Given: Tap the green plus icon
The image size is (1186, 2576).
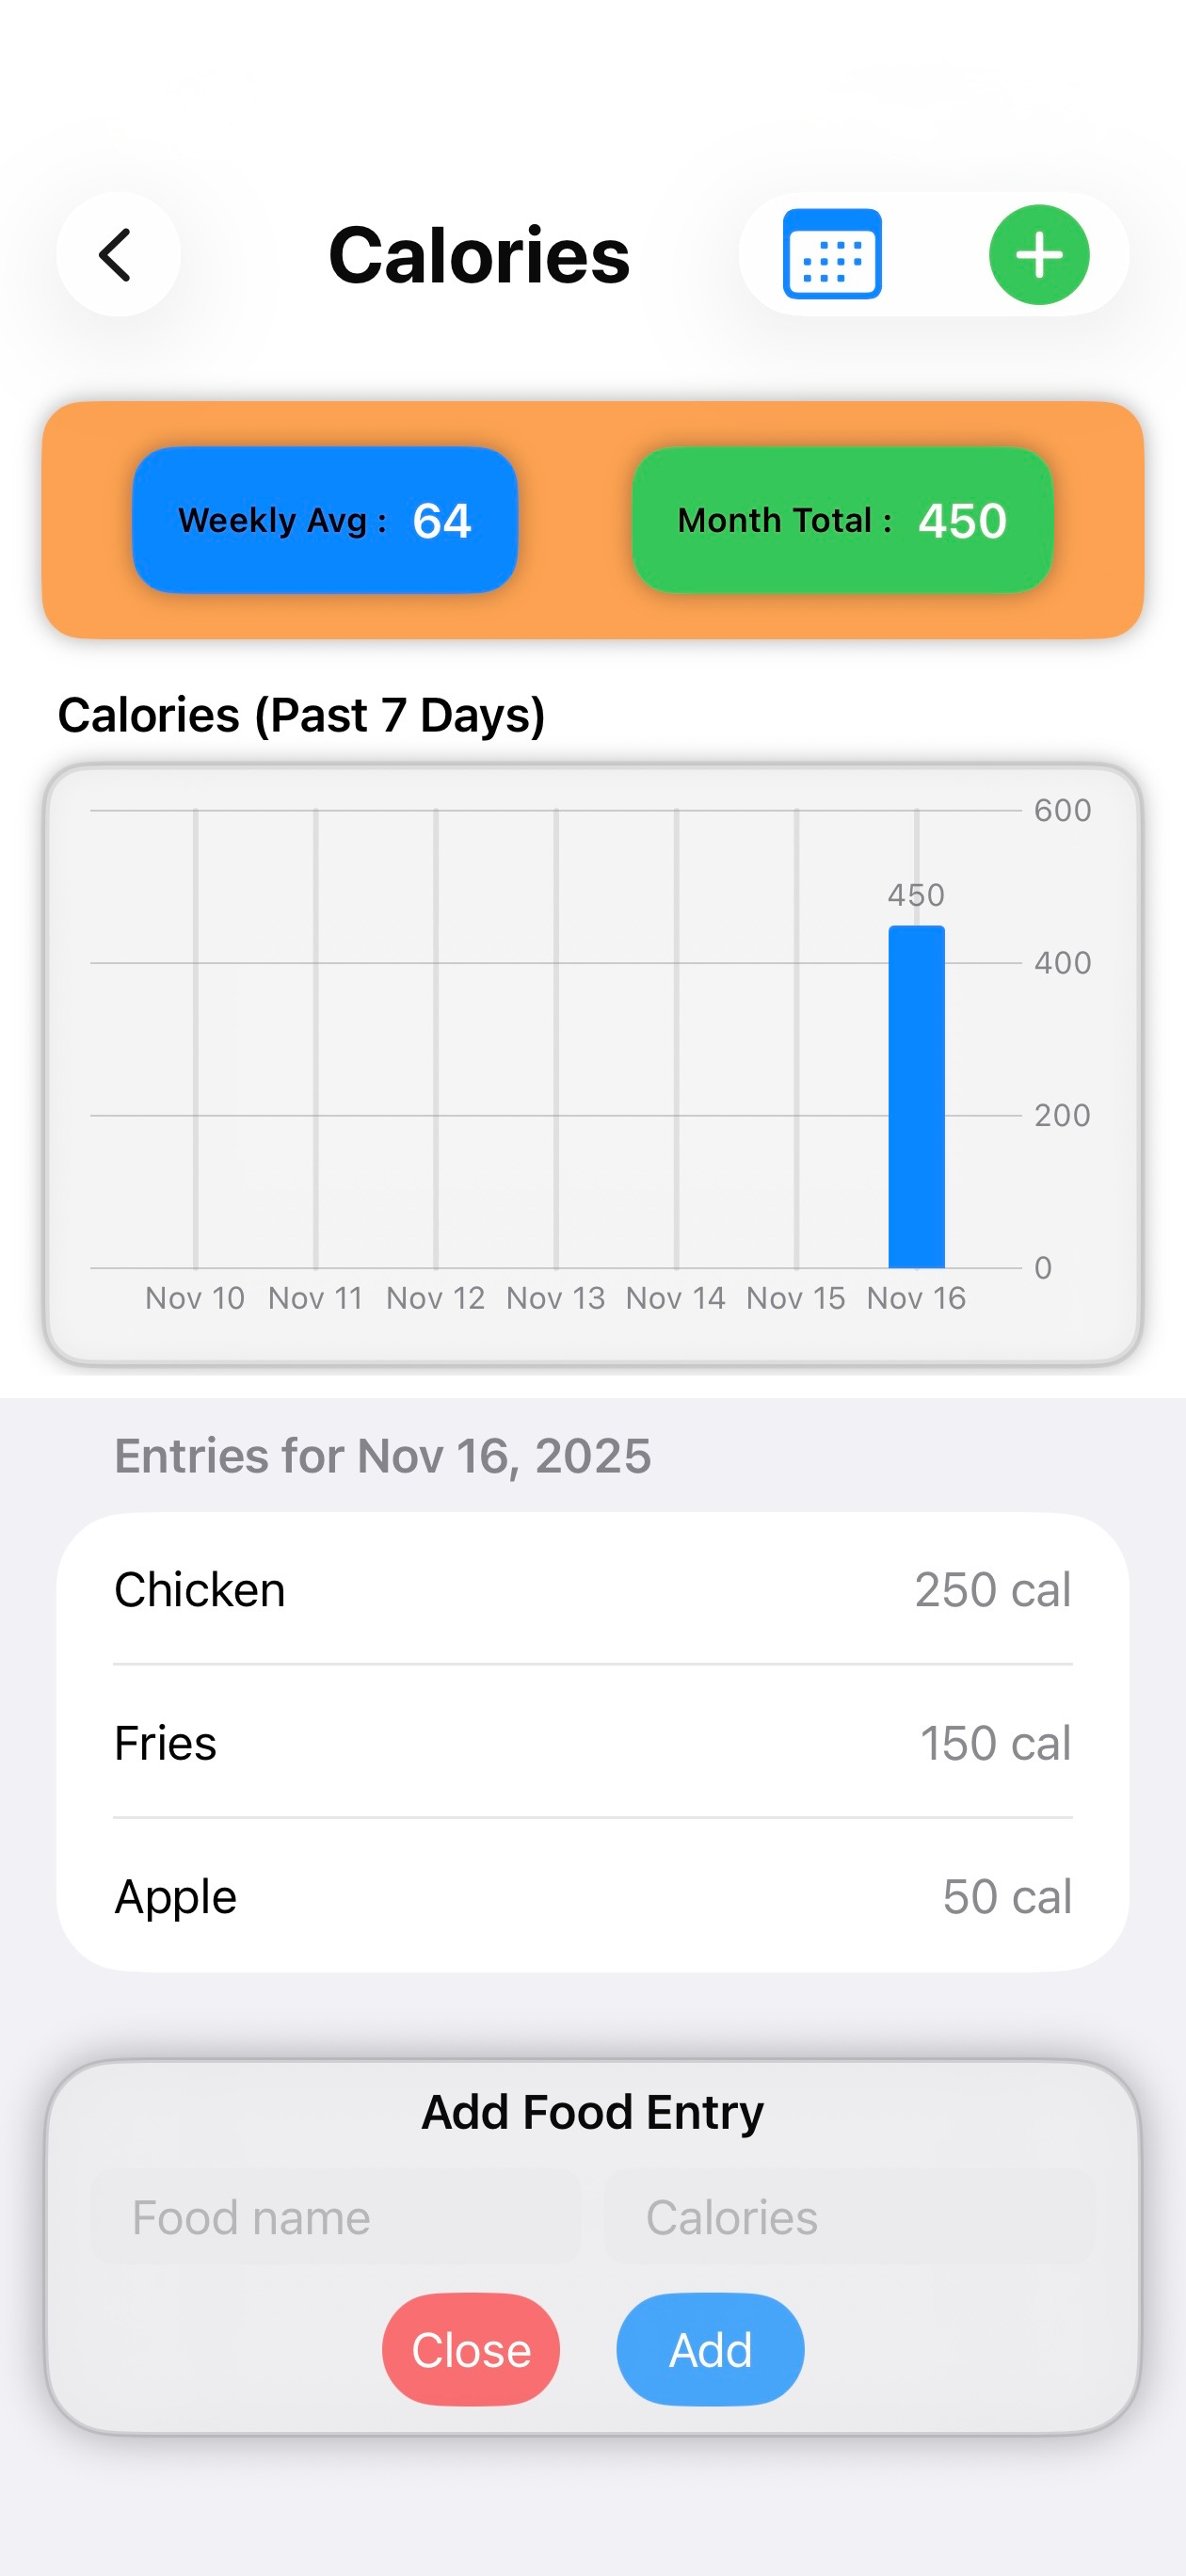Looking at the screenshot, I should tap(1039, 255).
